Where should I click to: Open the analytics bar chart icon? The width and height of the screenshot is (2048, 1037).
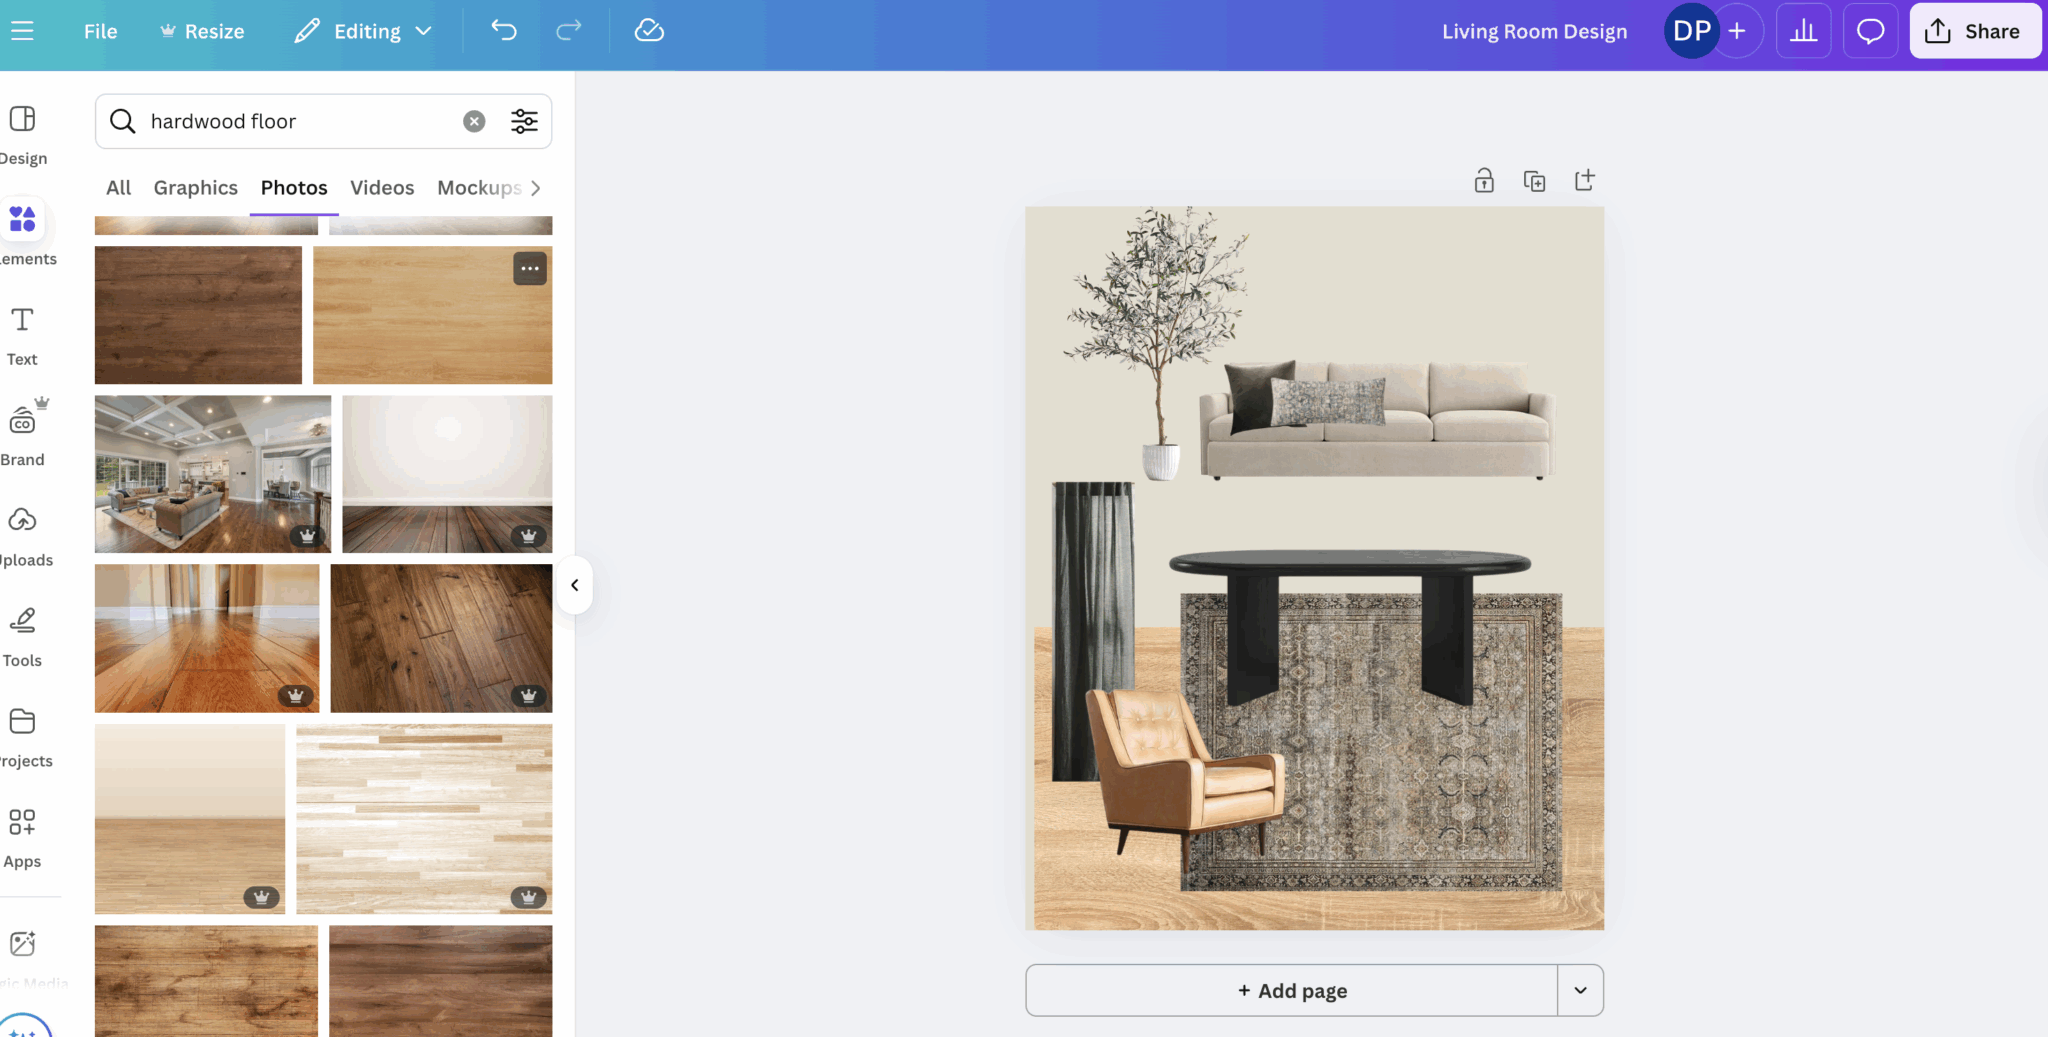click(1803, 31)
